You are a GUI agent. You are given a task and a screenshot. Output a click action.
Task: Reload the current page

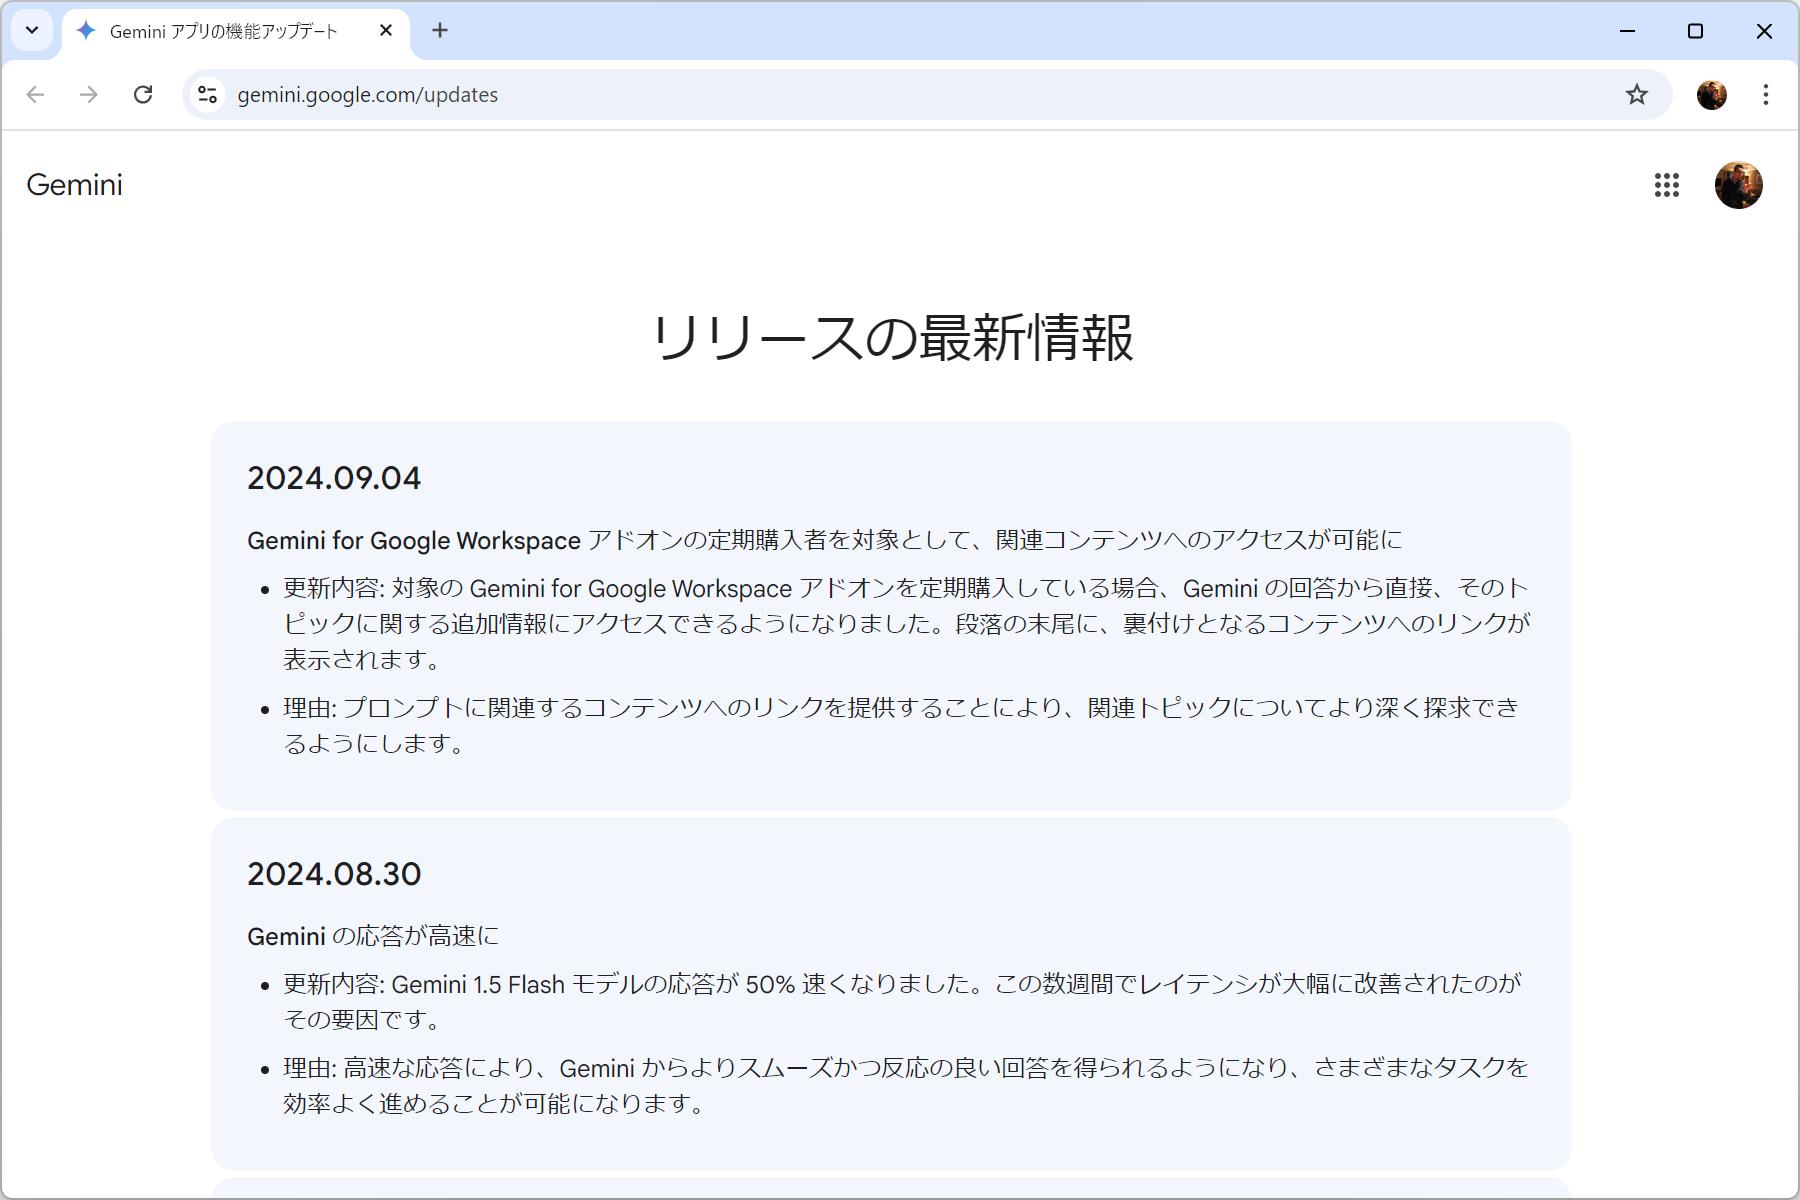(143, 94)
